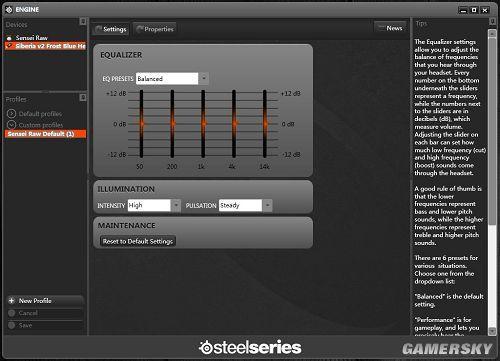Expand the Default profiles group
The image size is (500, 361).
[x=11, y=114]
